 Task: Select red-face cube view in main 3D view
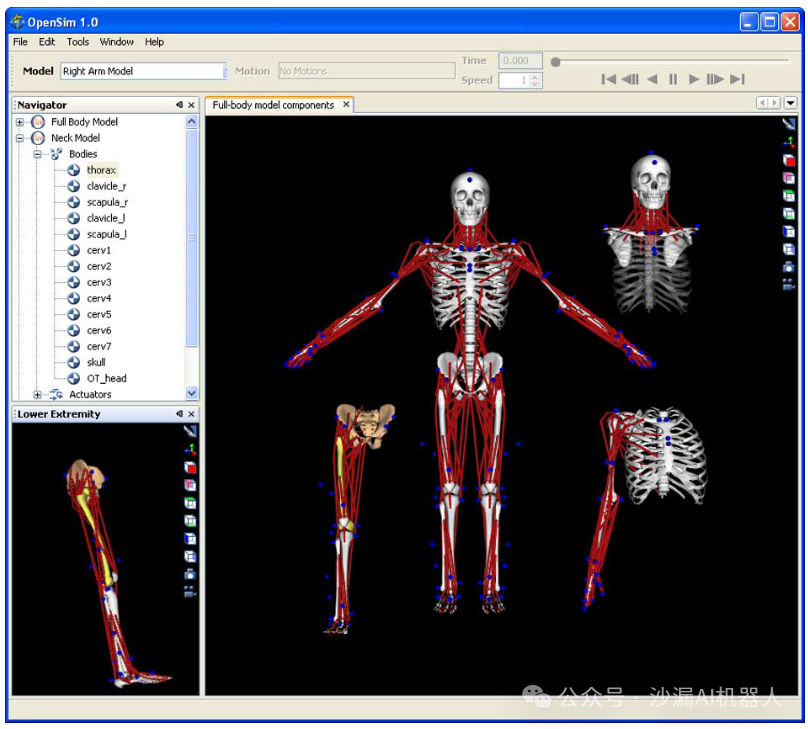point(788,160)
